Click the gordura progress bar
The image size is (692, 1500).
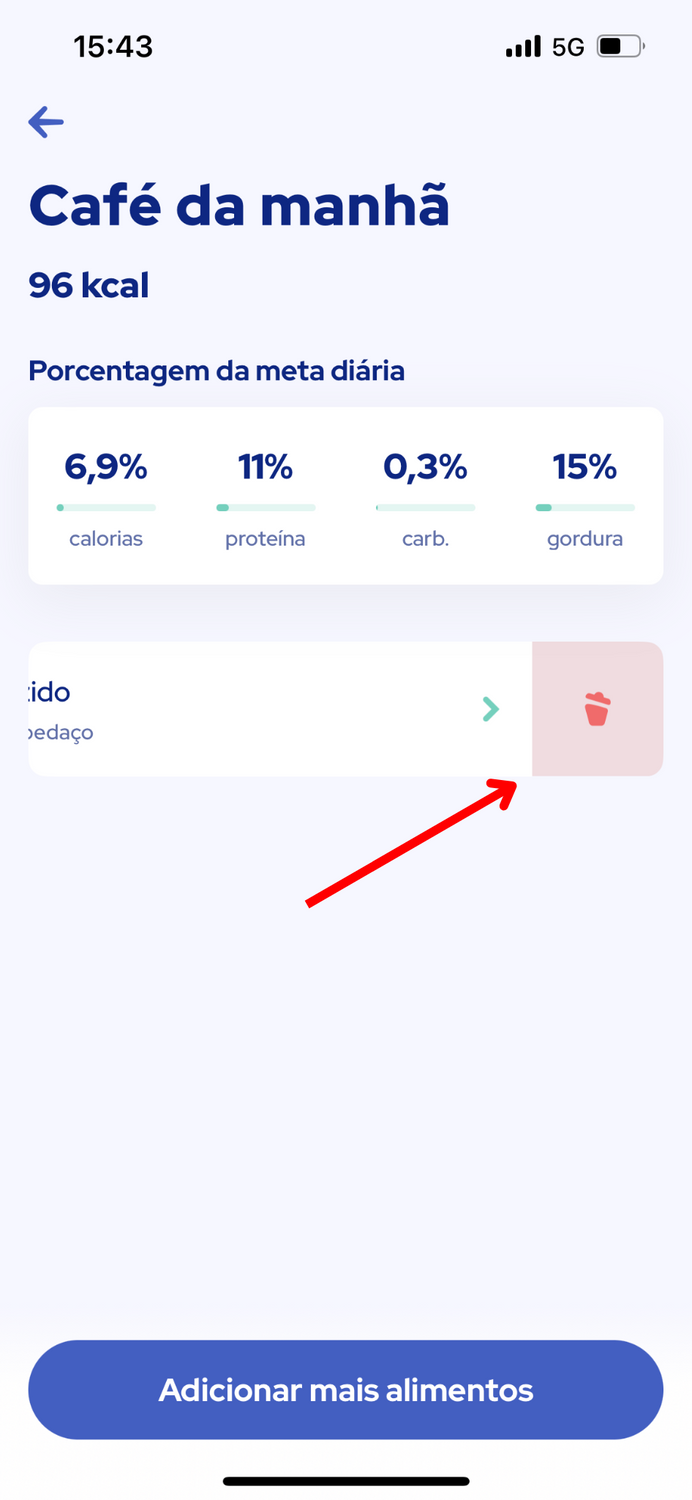[585, 508]
